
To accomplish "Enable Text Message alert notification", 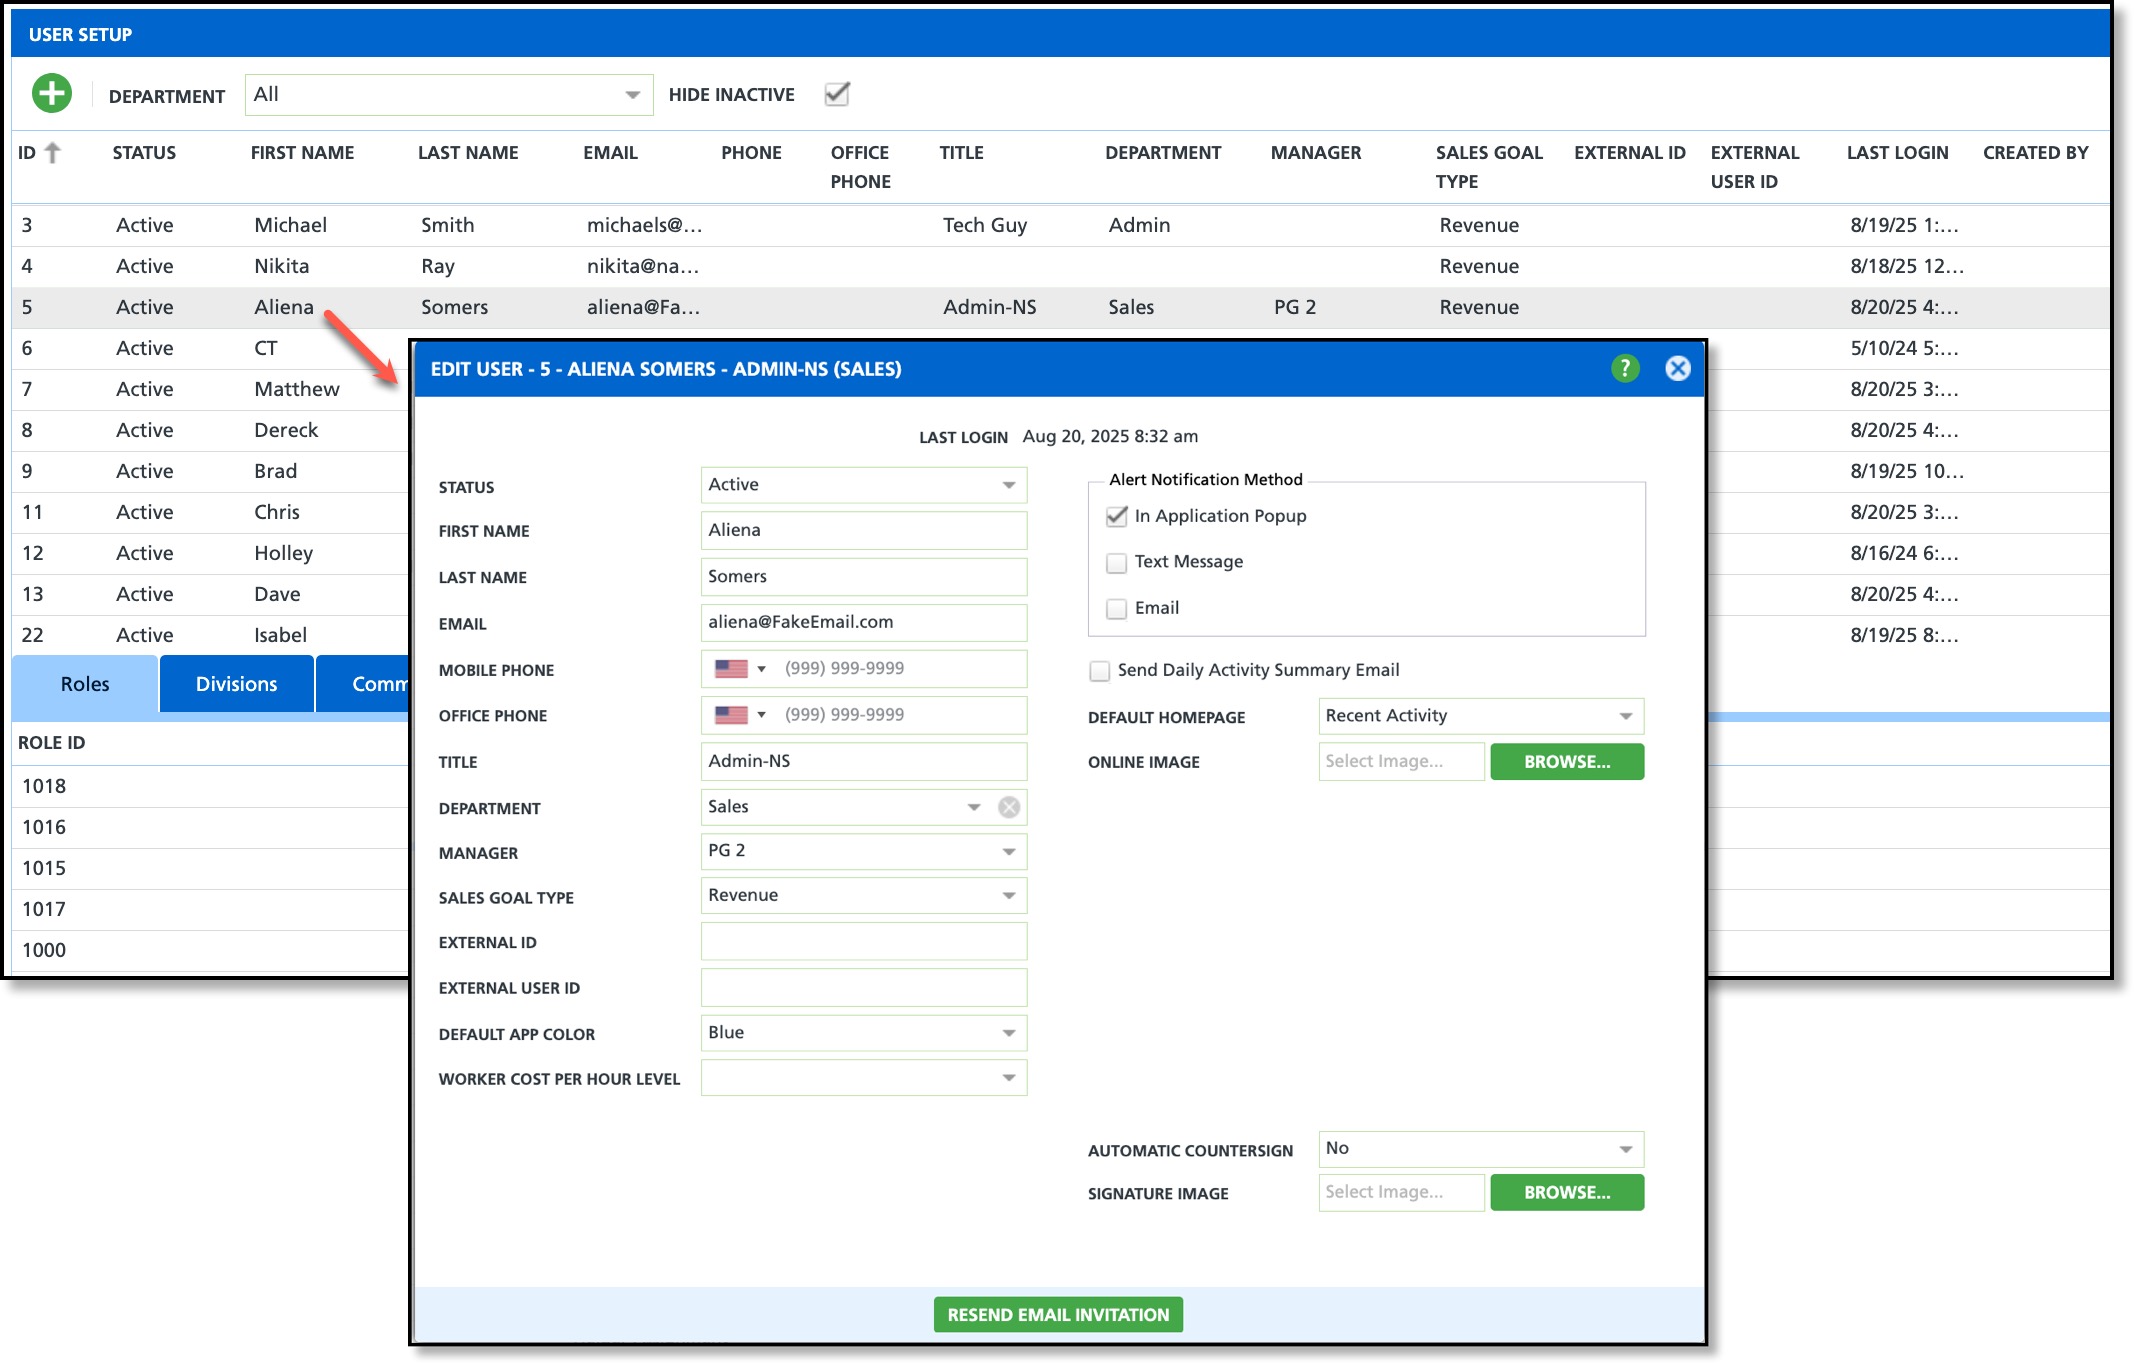I will 1117,563.
